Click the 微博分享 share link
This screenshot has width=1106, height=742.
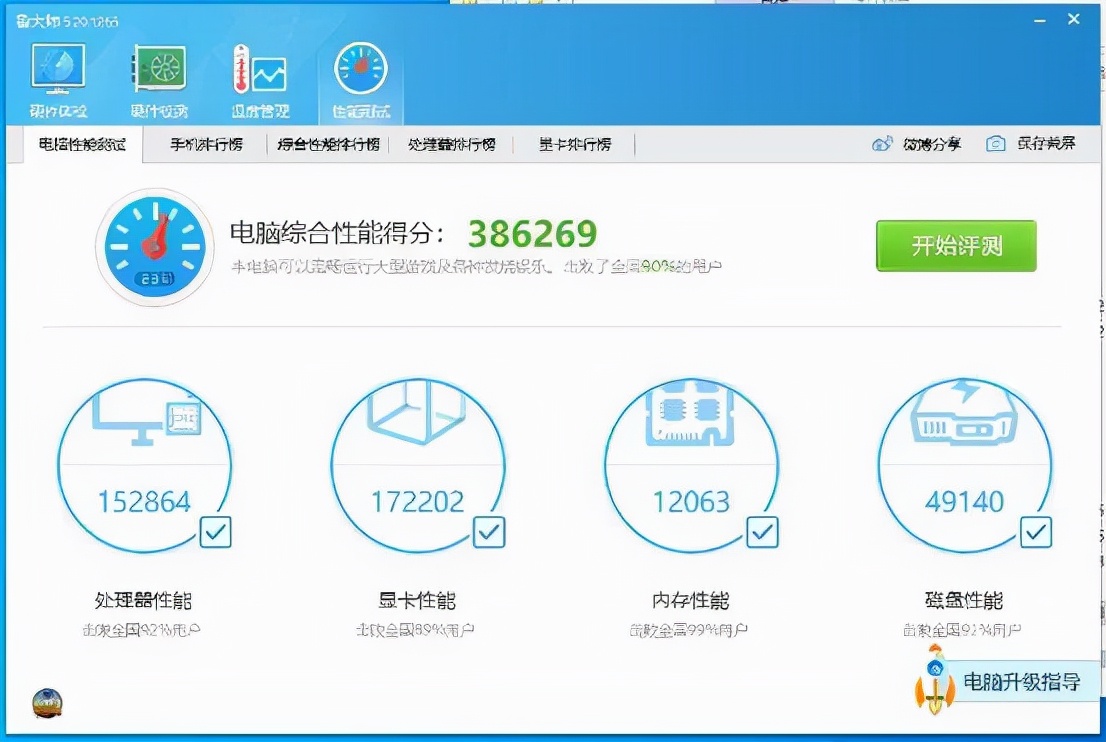pyautogui.click(x=934, y=144)
